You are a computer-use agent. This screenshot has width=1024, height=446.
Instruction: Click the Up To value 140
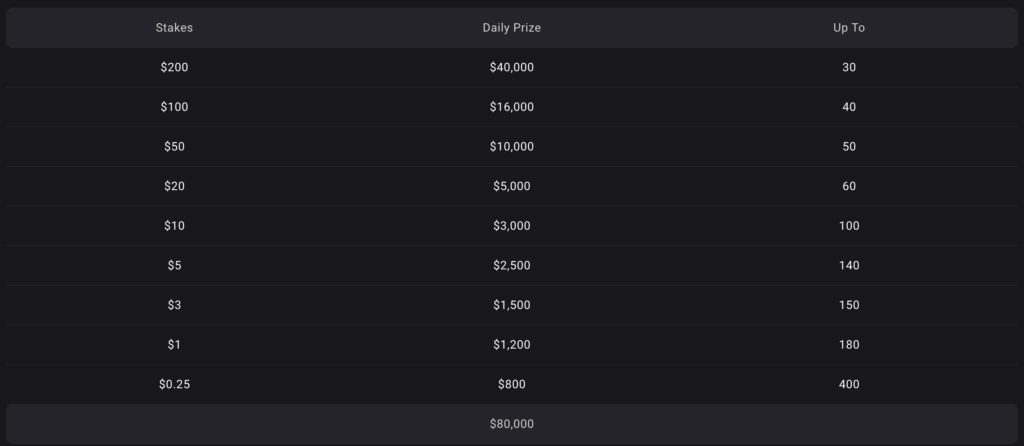[x=849, y=266]
